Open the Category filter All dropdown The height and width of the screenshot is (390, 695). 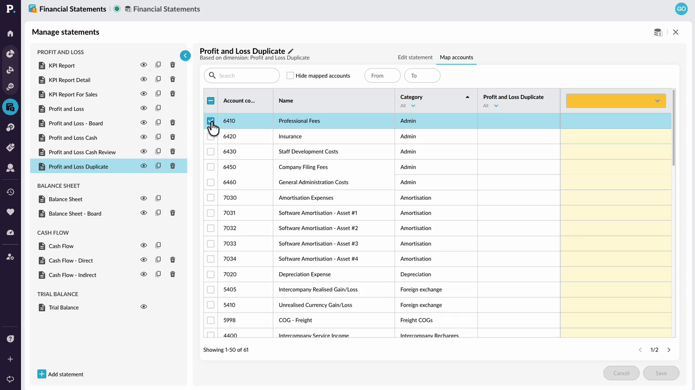pos(408,106)
